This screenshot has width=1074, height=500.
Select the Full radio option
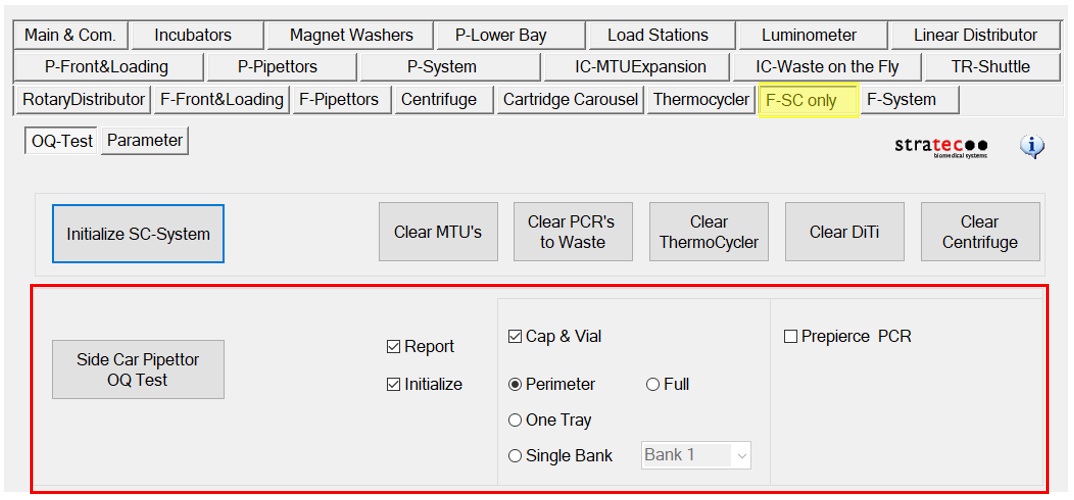click(653, 384)
